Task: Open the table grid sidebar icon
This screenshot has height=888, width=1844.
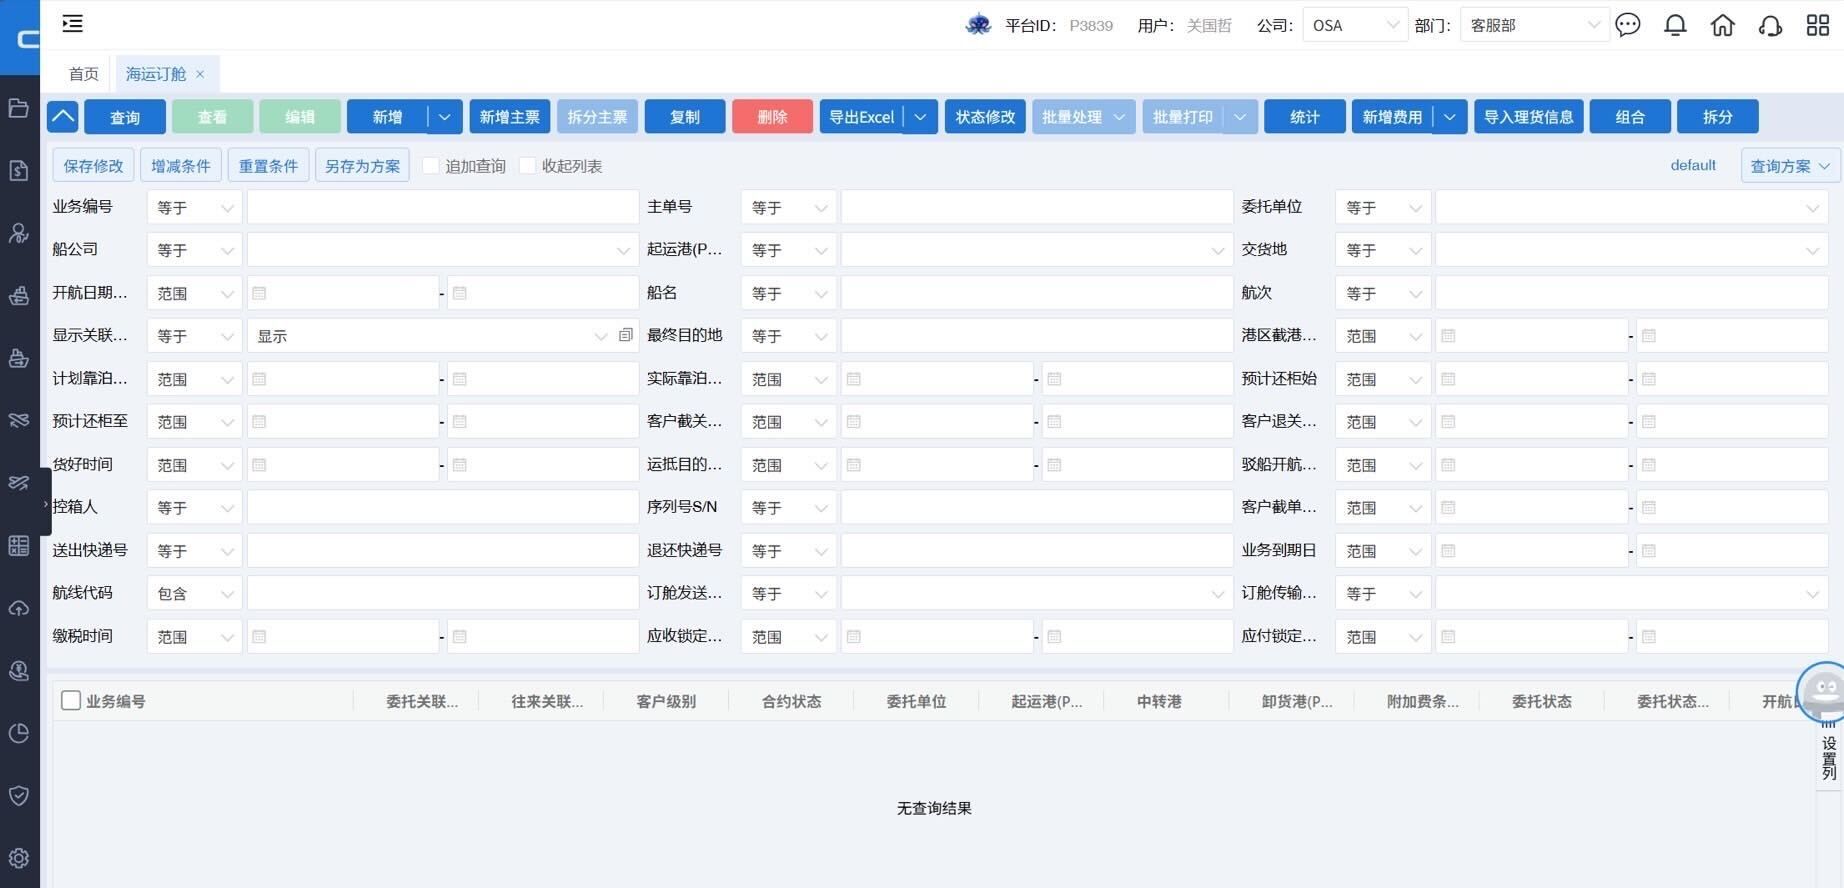Action: (x=19, y=545)
